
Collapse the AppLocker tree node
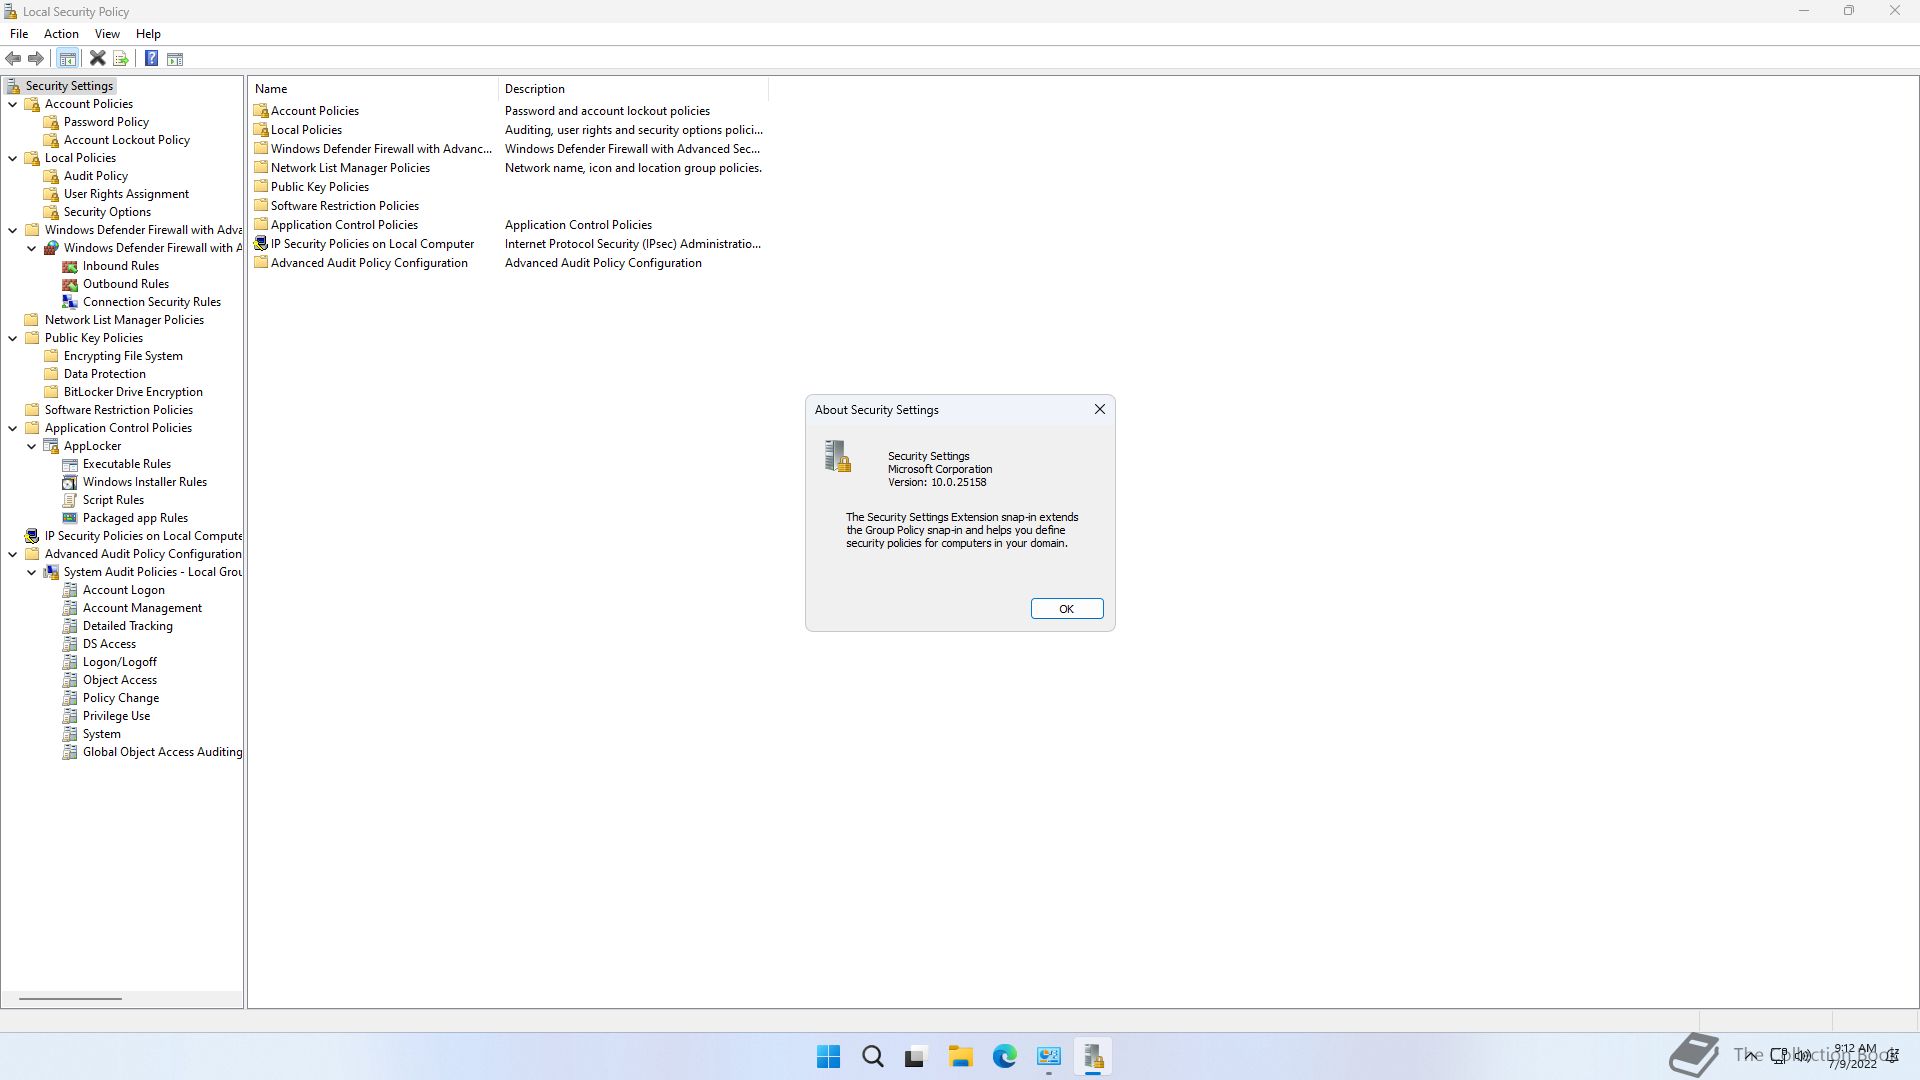32,446
